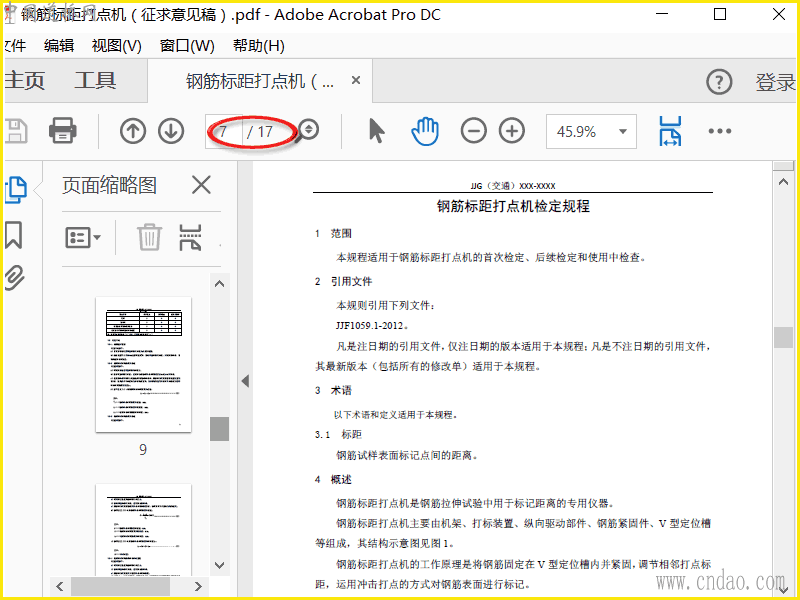
Task: Click the header text JJG（交通）XXX-XXXX
Action: pyautogui.click(x=513, y=186)
